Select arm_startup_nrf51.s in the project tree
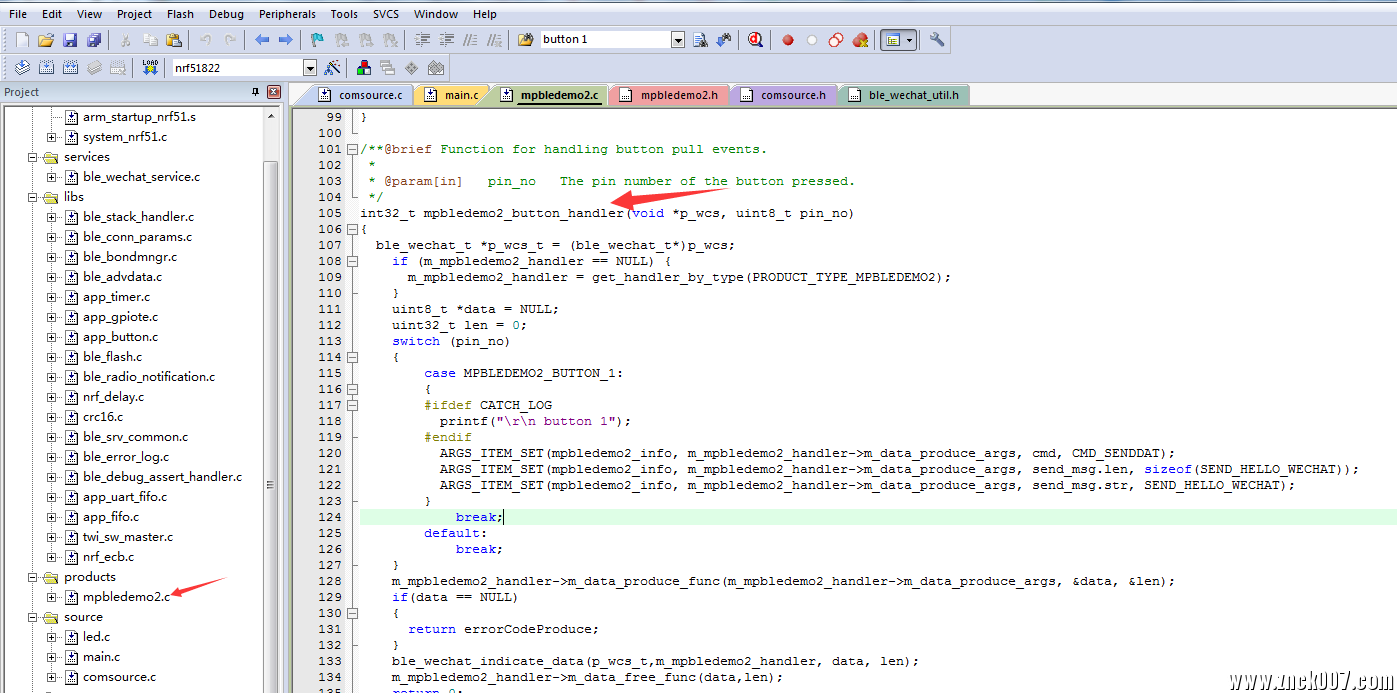The width and height of the screenshot is (1397, 693). (139, 117)
